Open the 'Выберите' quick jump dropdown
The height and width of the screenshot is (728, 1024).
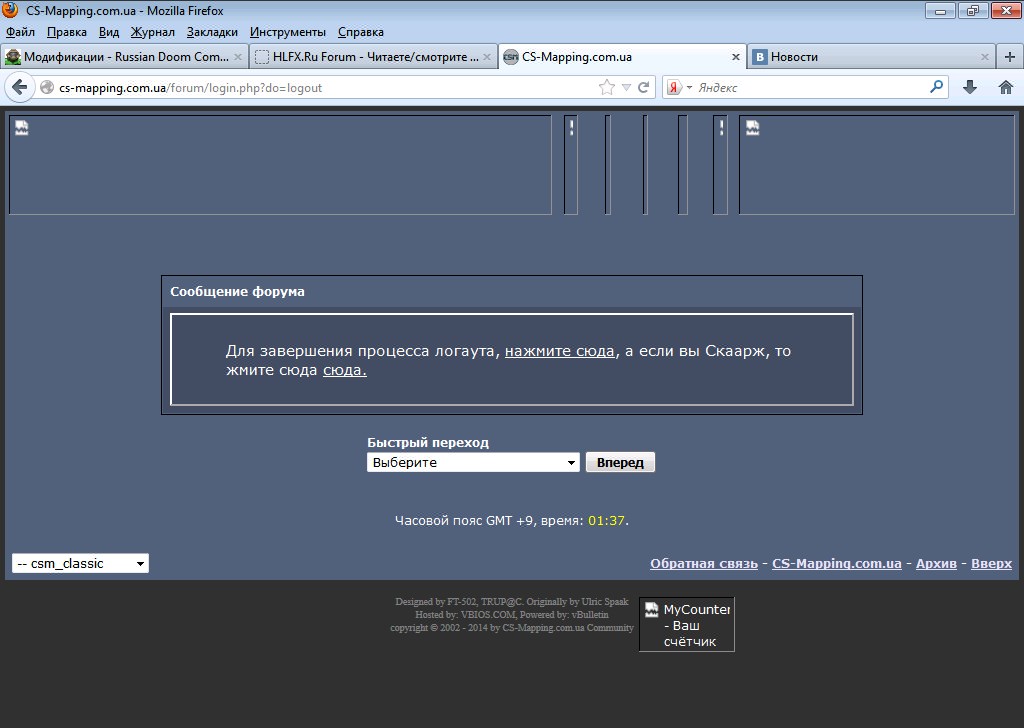click(473, 462)
